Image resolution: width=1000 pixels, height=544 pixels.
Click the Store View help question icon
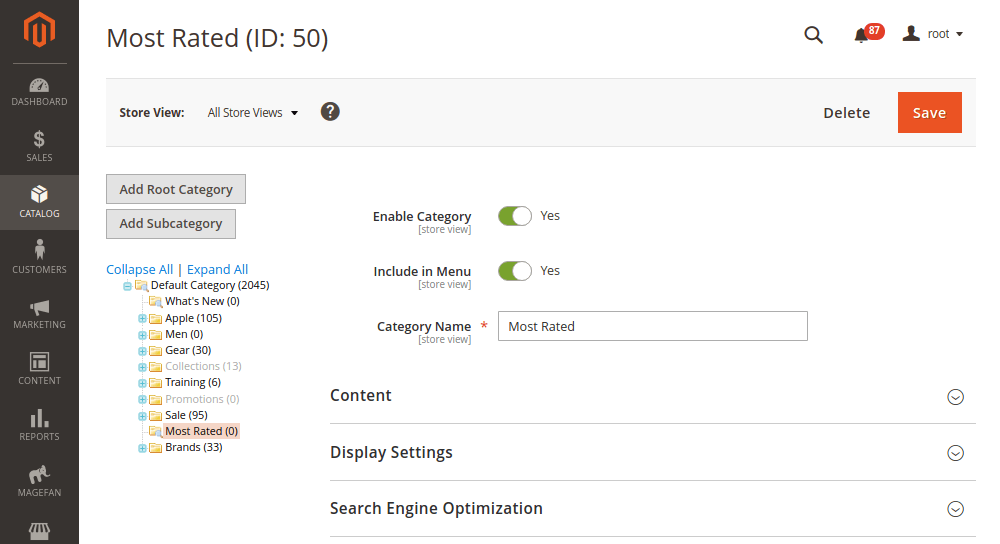click(x=330, y=112)
